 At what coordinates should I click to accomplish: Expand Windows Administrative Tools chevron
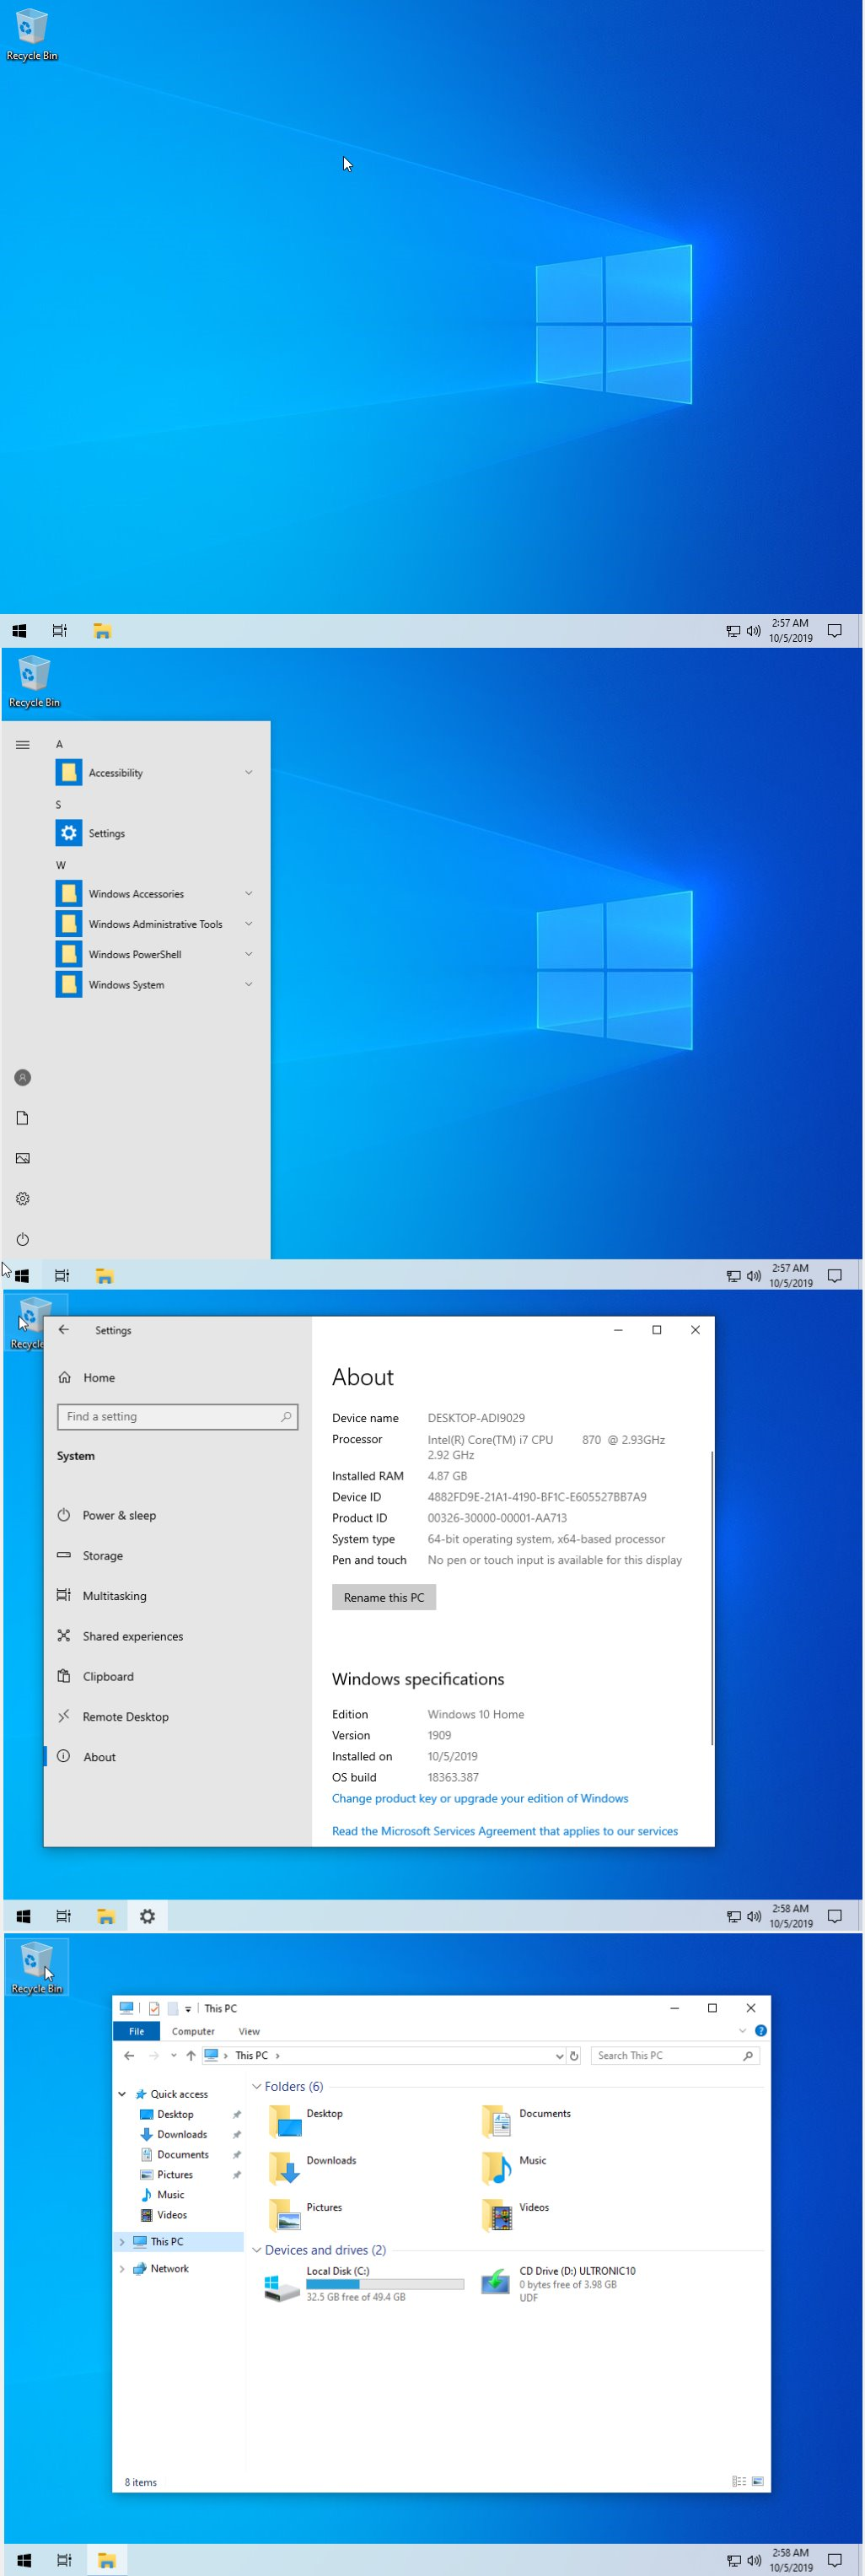[x=248, y=924]
